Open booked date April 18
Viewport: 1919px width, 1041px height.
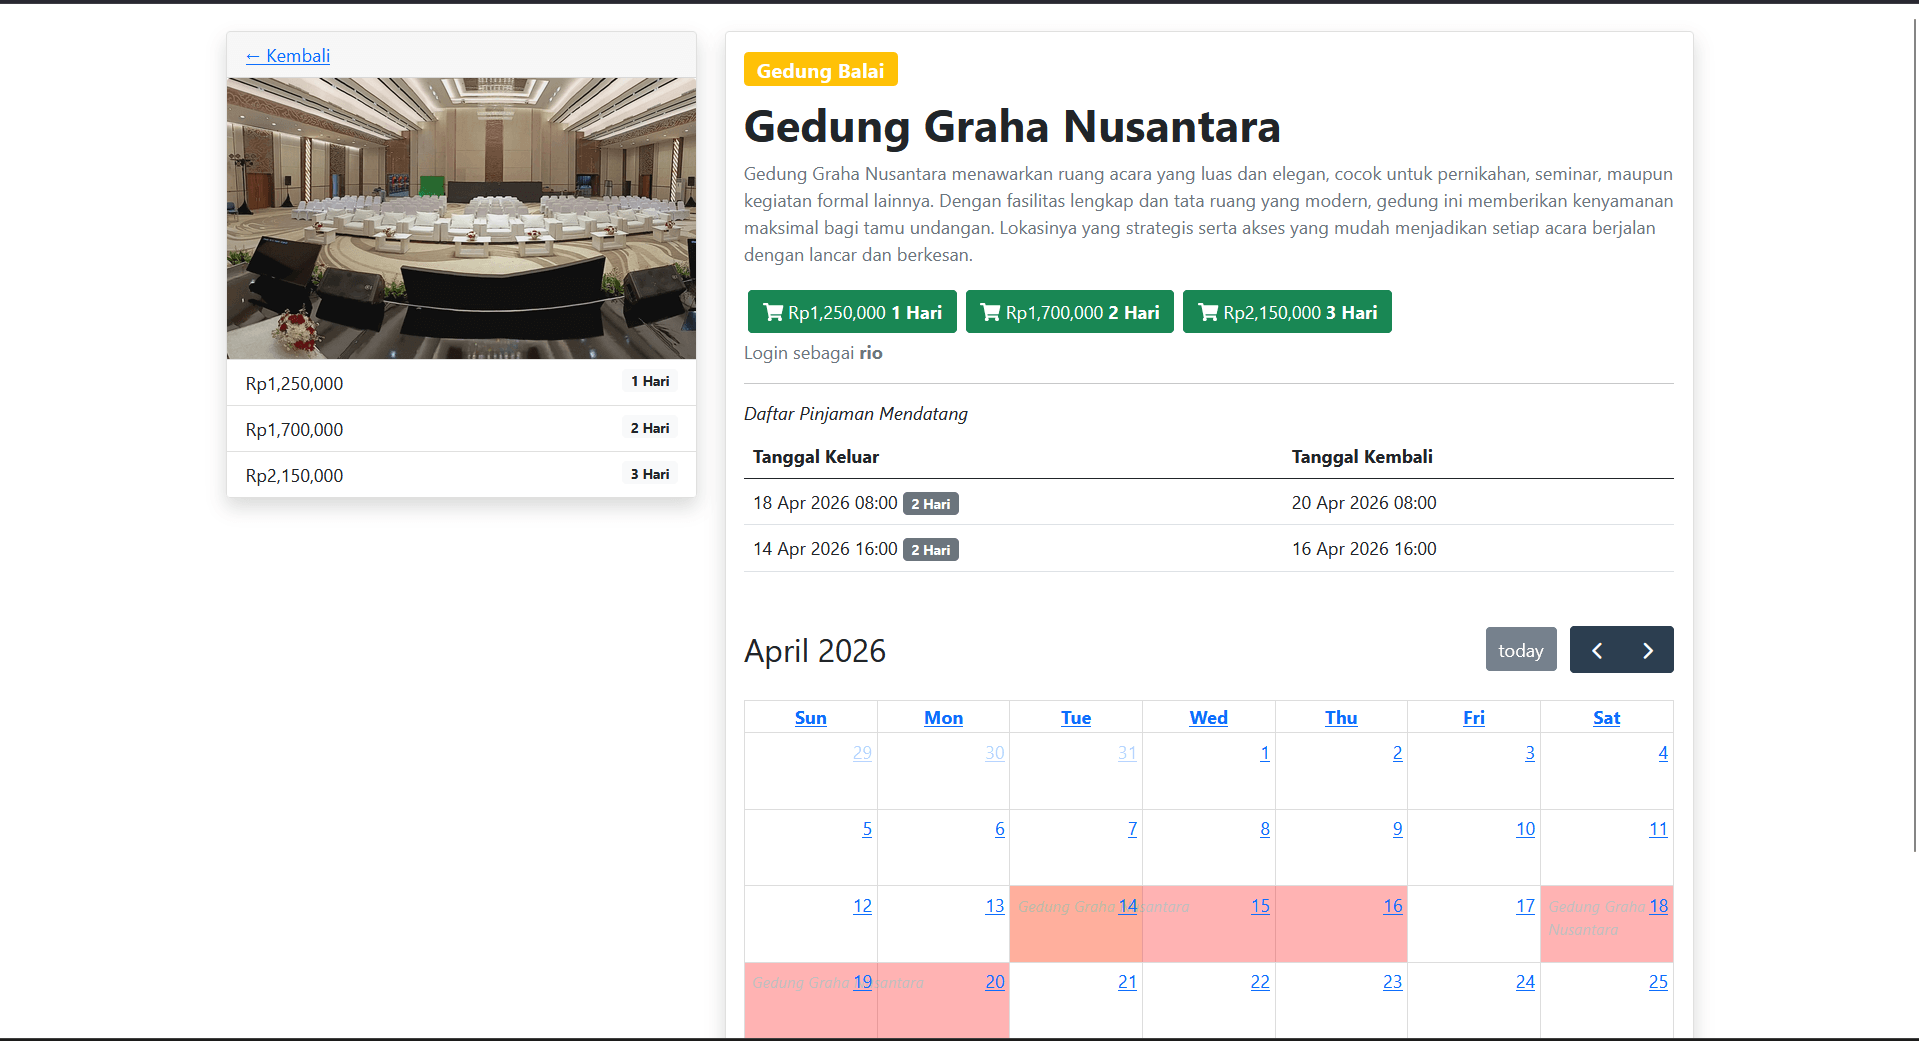pos(1658,906)
